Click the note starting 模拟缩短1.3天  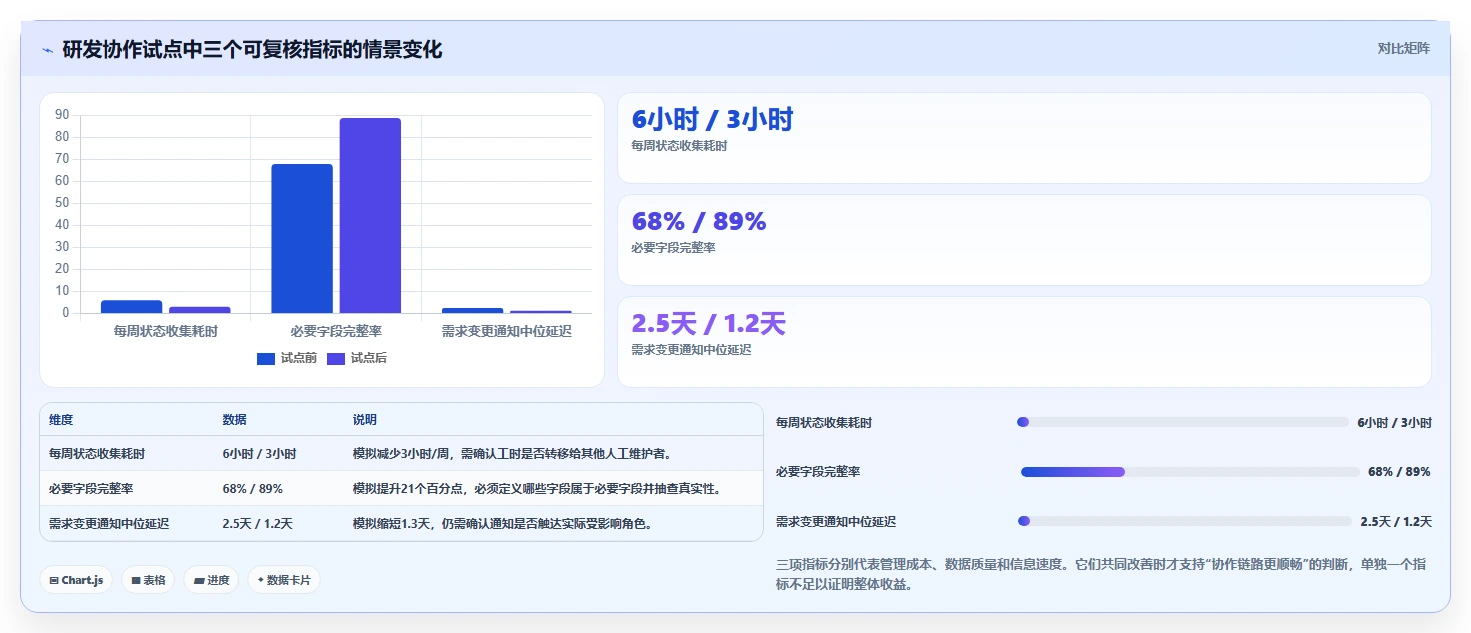504,524
